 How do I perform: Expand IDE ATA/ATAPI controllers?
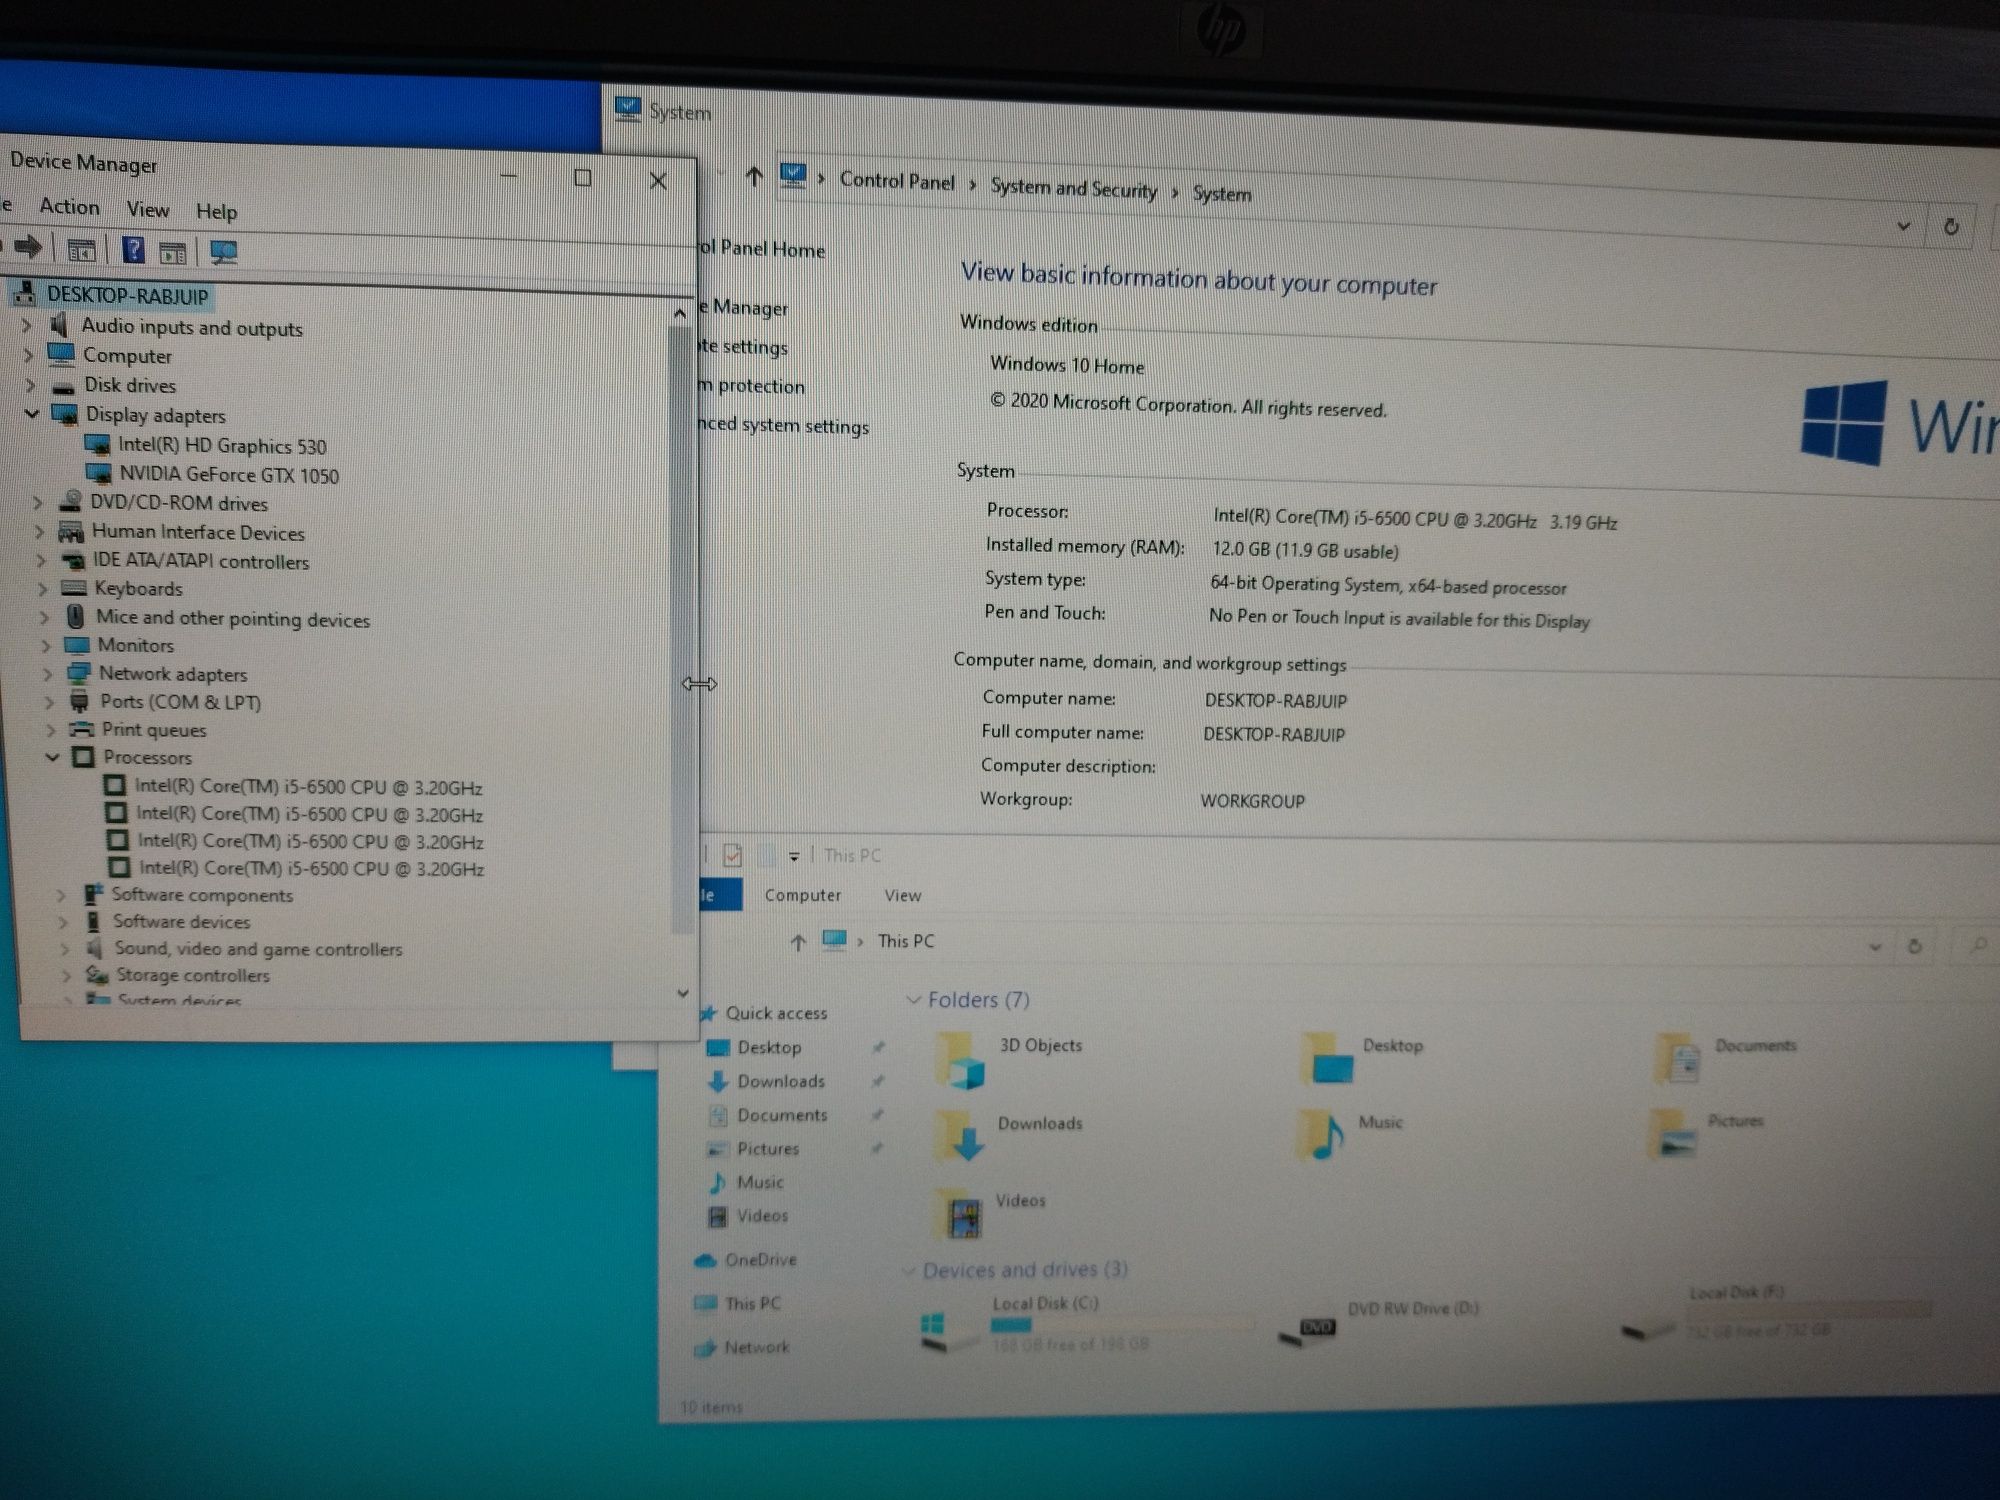coord(41,560)
